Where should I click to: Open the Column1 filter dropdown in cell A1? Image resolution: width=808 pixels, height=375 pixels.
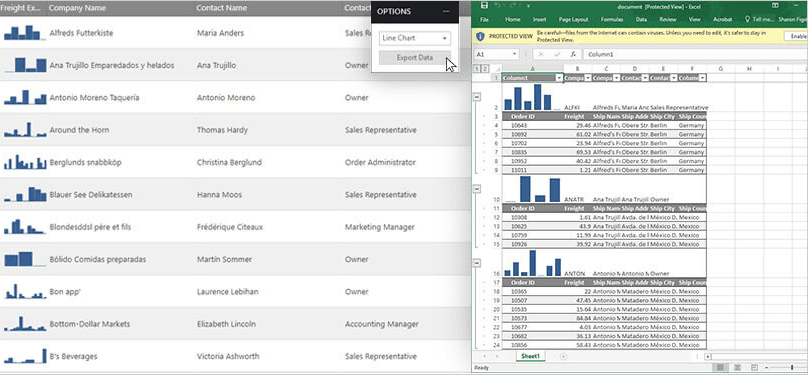[x=559, y=78]
